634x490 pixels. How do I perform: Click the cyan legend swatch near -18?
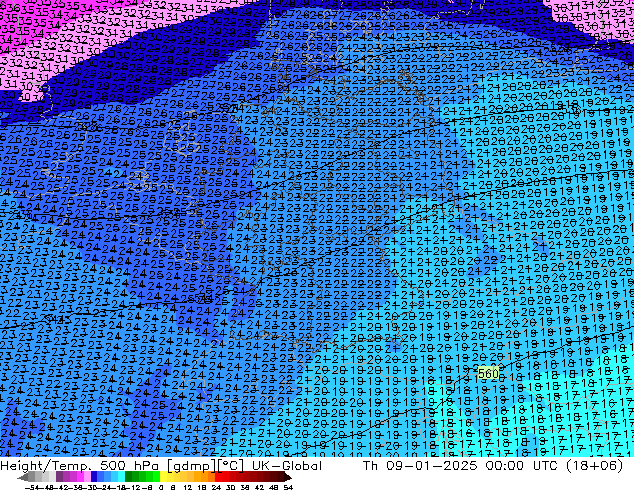pyautogui.click(x=122, y=476)
